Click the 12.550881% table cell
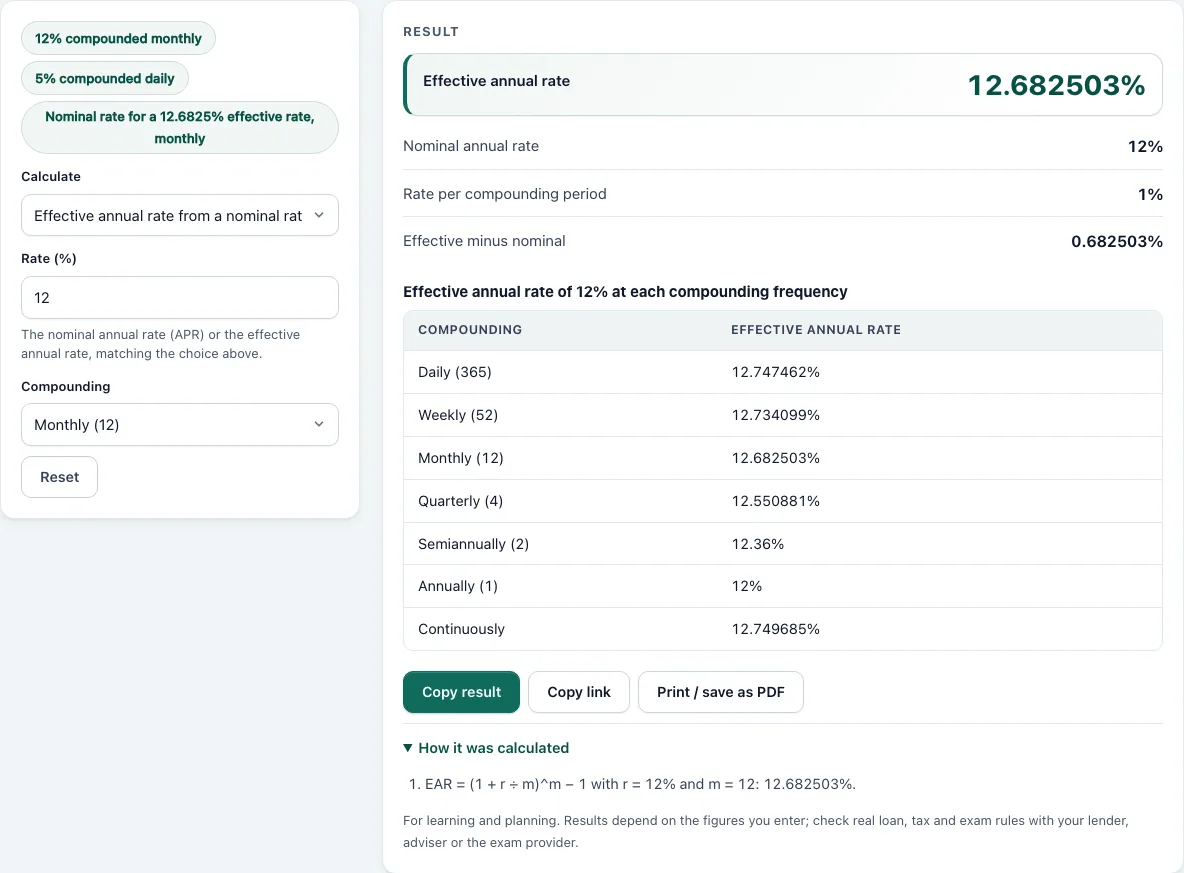This screenshot has height=873, width=1184. pos(775,501)
